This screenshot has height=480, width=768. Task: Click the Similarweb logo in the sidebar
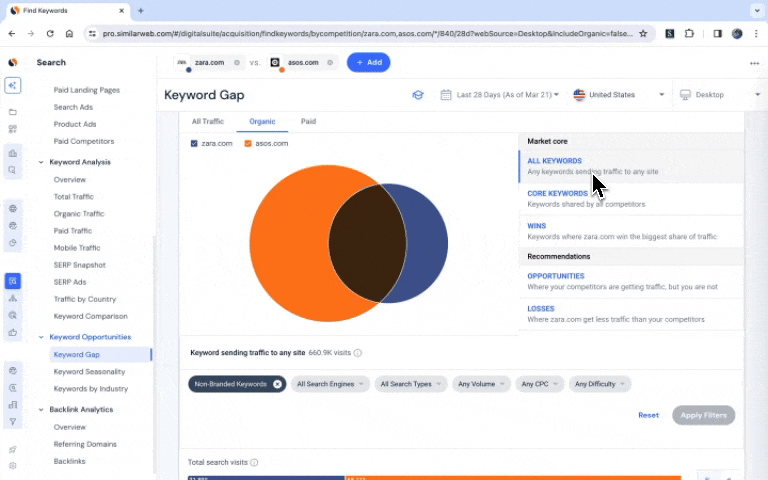click(13, 63)
